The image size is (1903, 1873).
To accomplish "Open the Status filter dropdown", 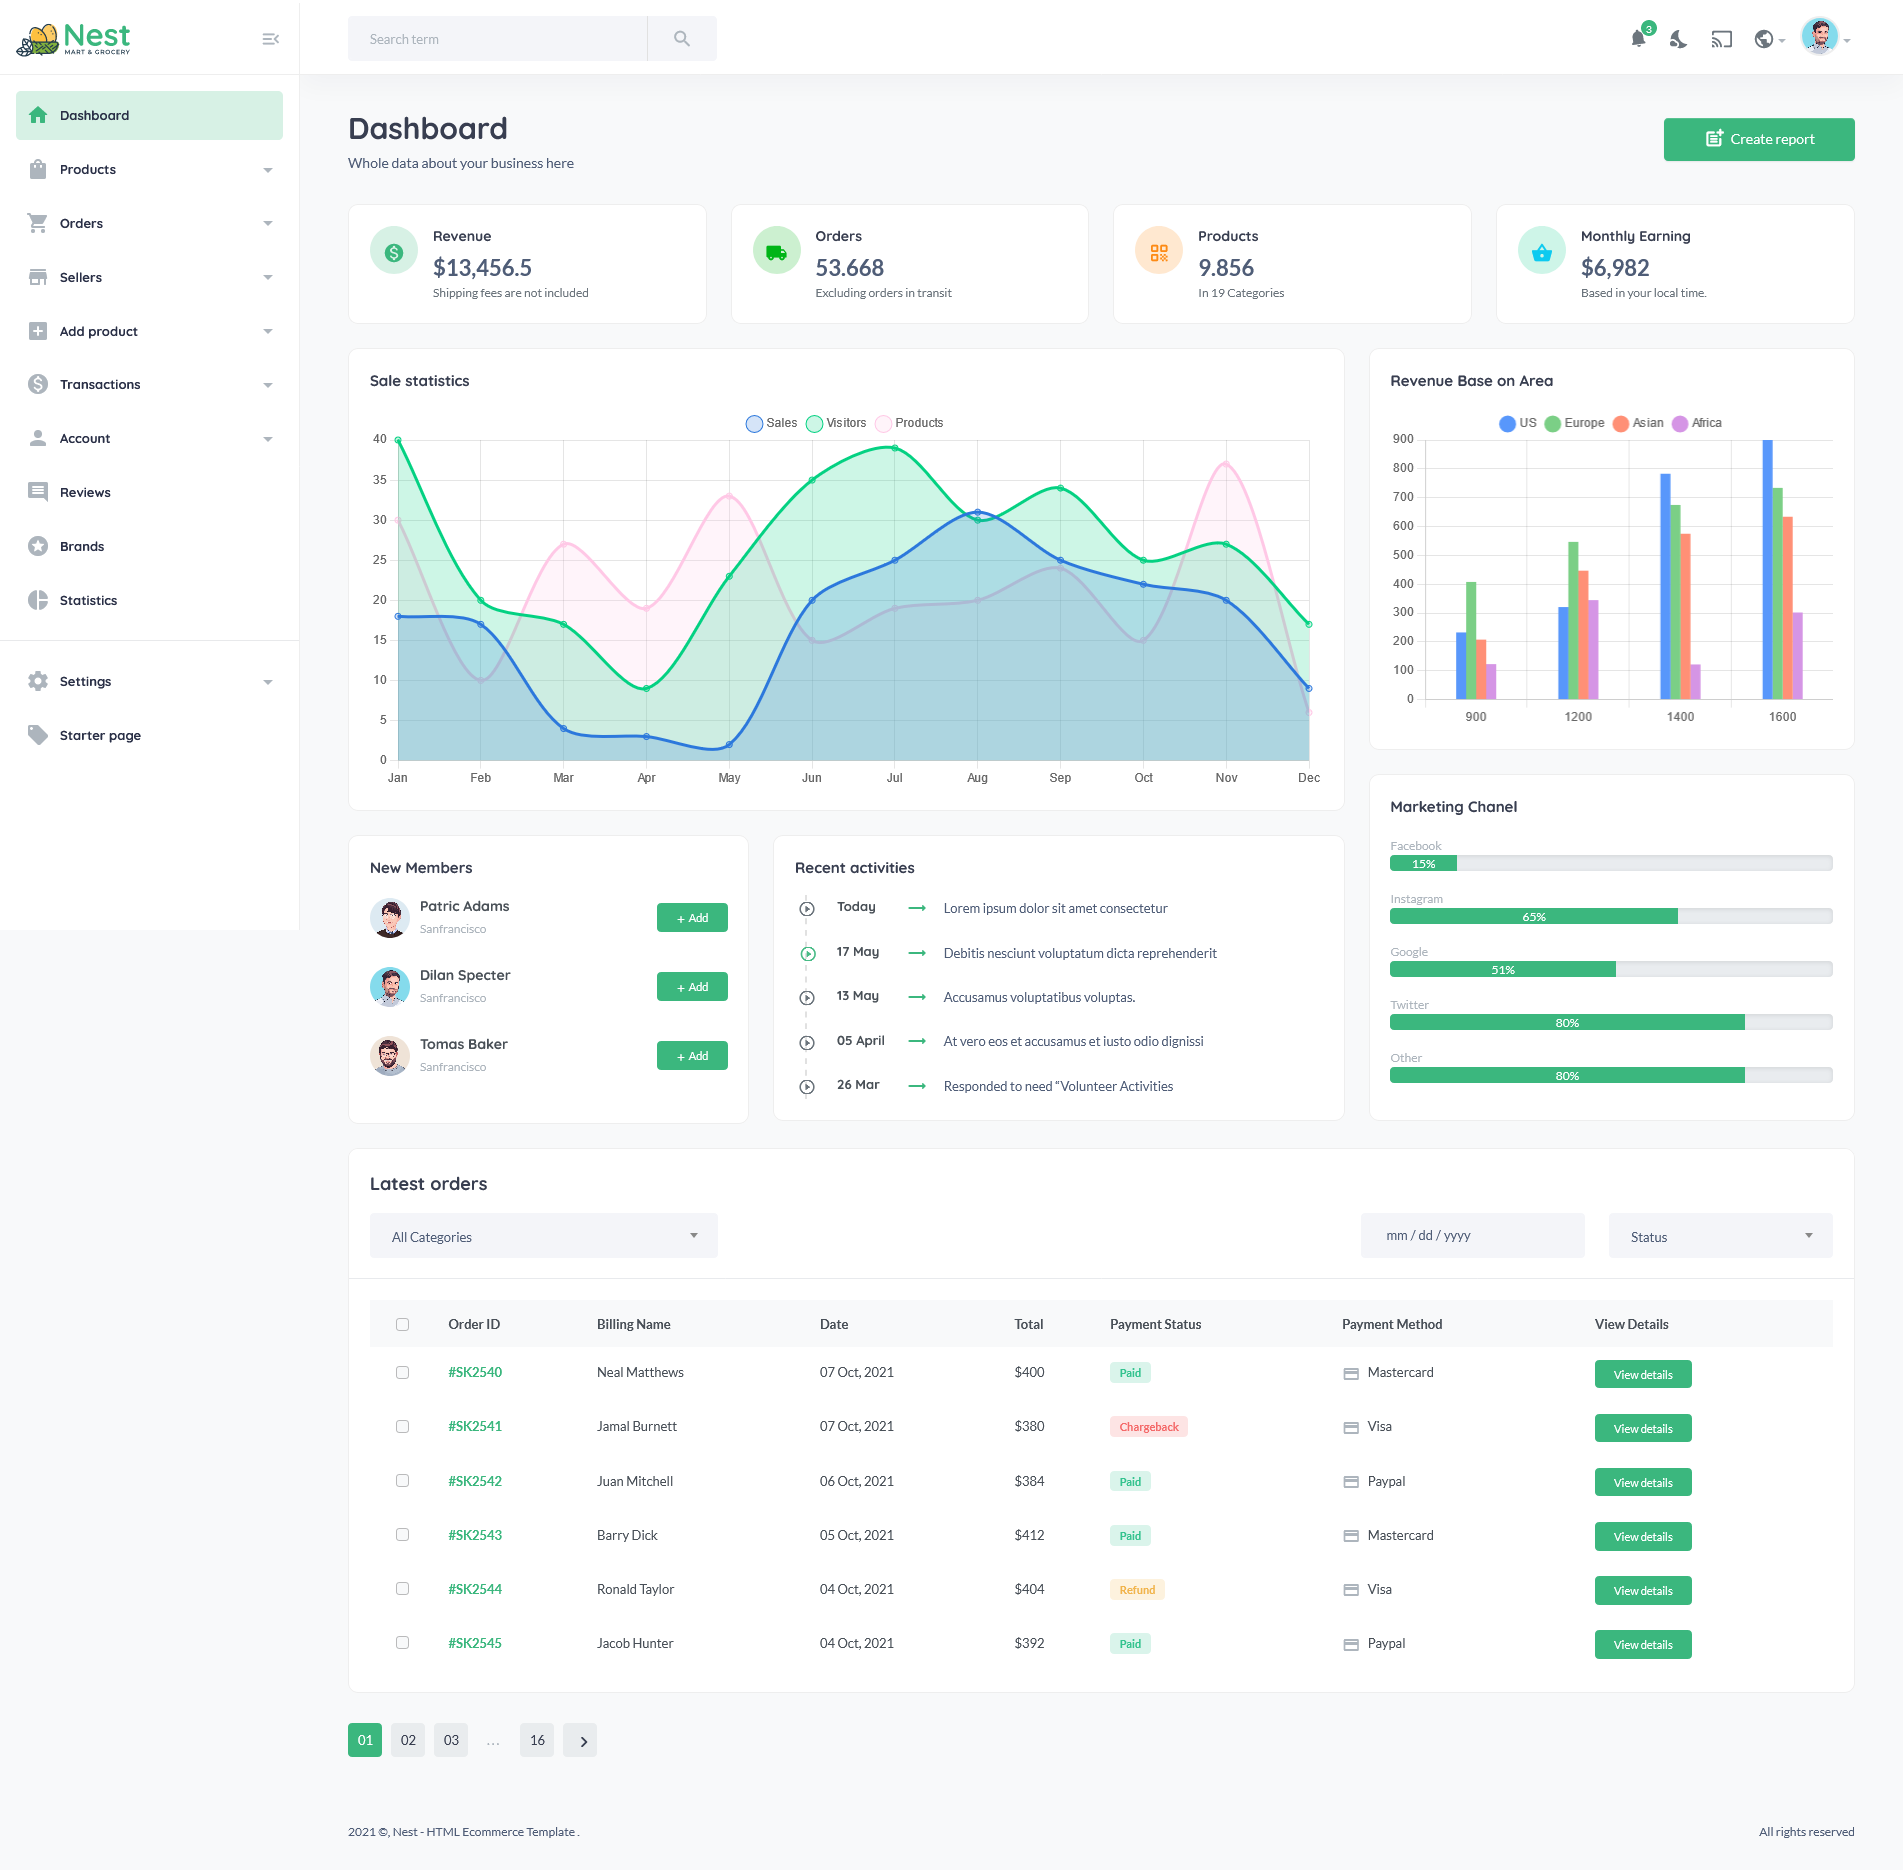I will point(1719,1237).
